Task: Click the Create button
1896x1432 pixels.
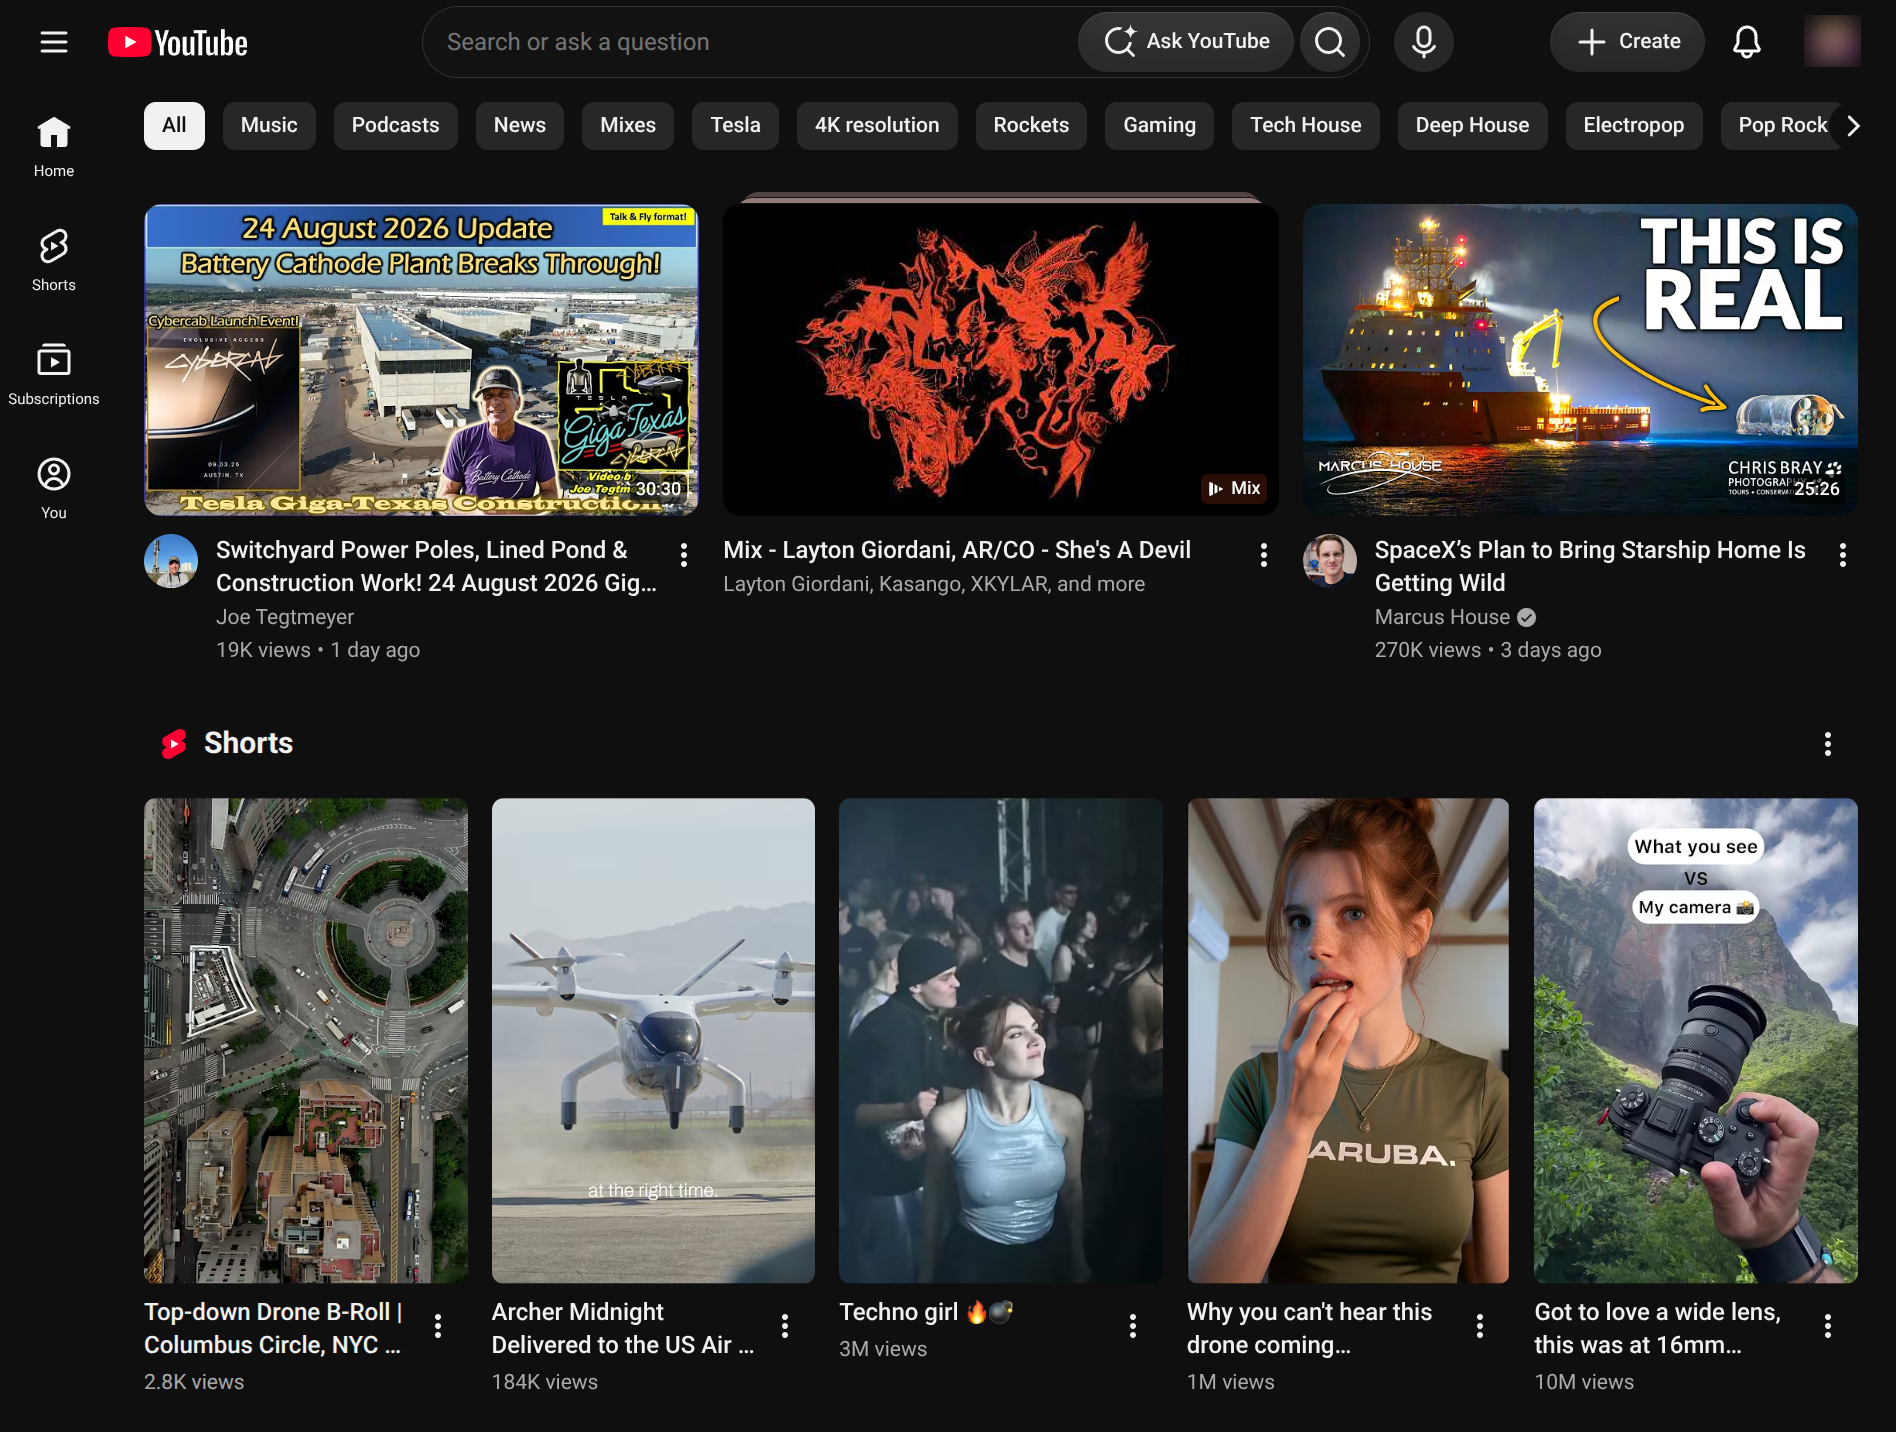Action: point(1627,42)
